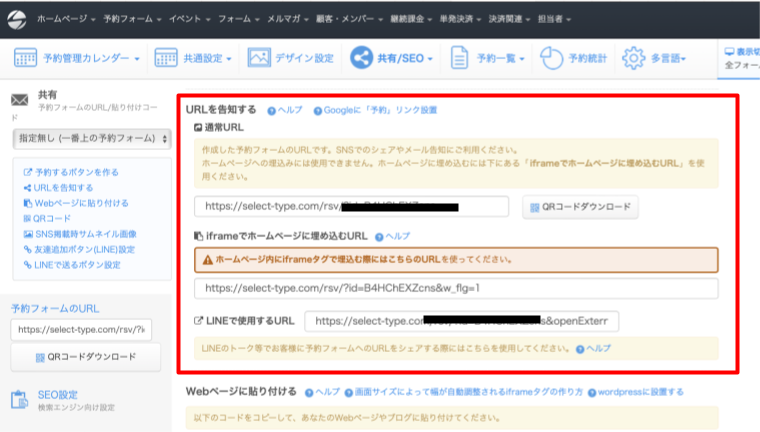
Task: Click the SelectType logo in top-left corner
Action: coord(15,19)
